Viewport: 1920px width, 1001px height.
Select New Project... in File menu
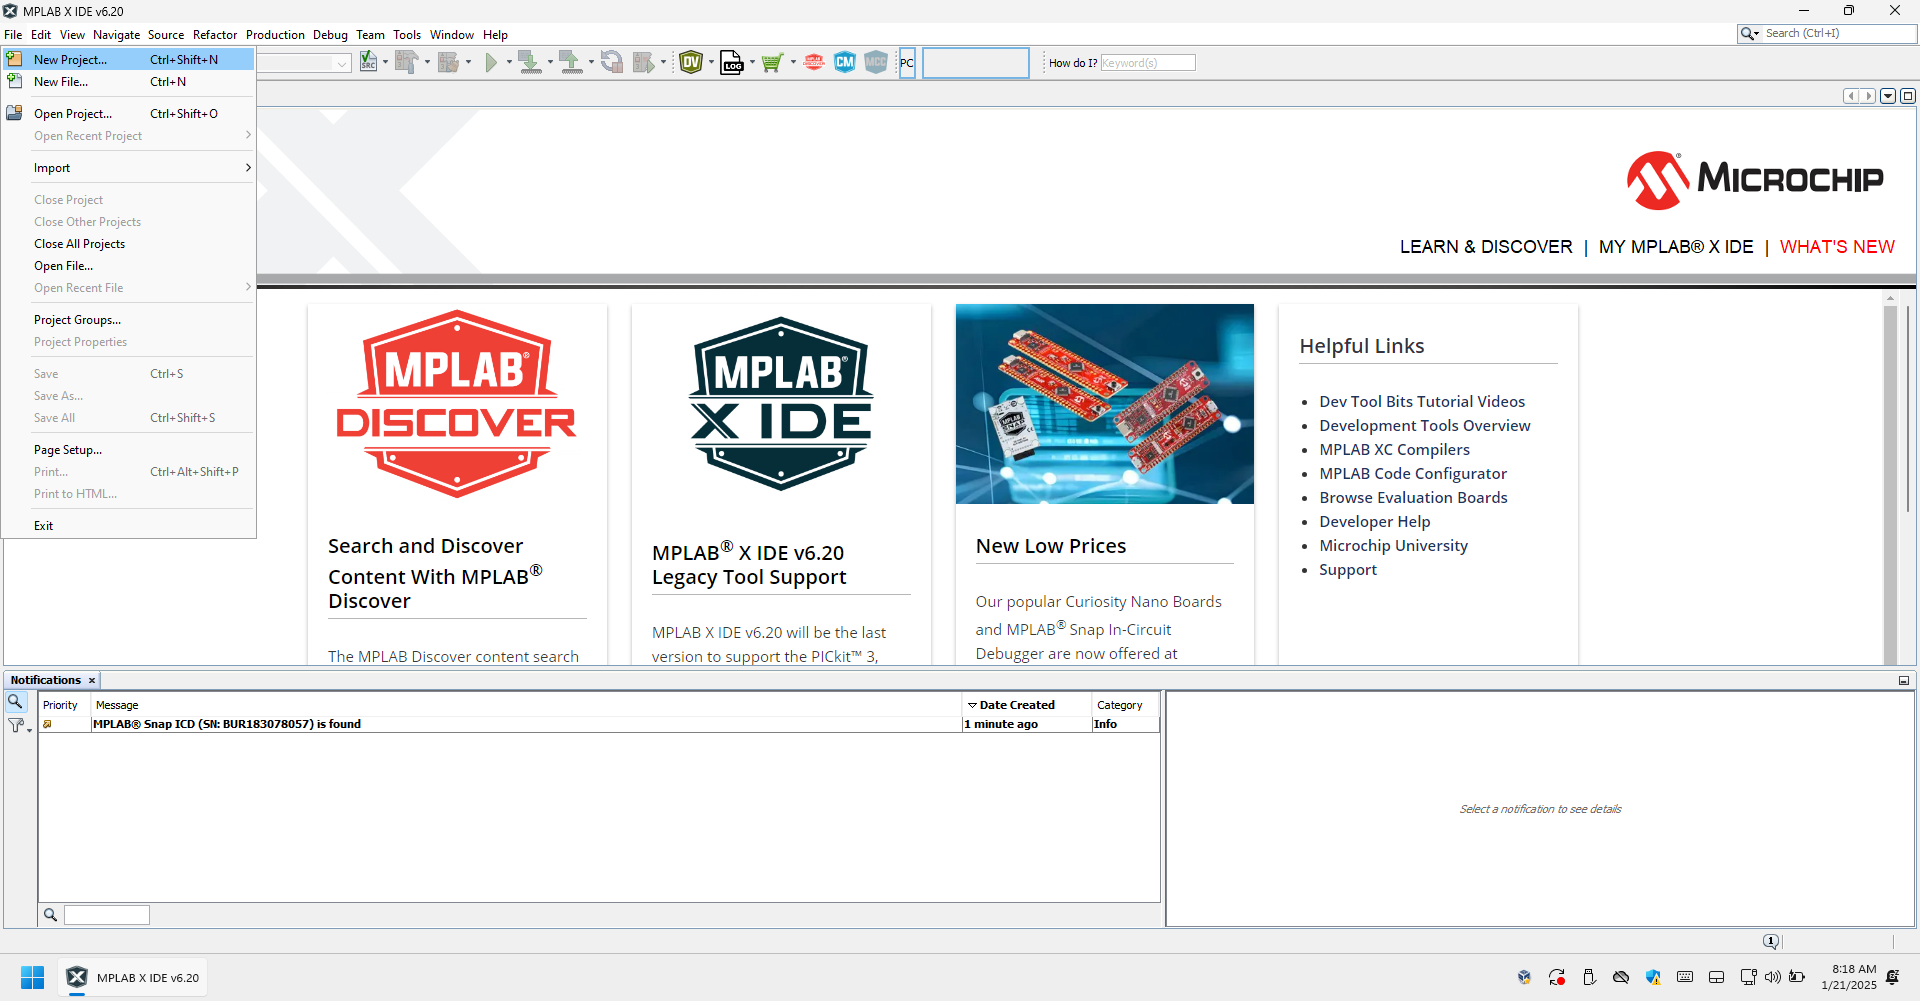[x=128, y=60]
